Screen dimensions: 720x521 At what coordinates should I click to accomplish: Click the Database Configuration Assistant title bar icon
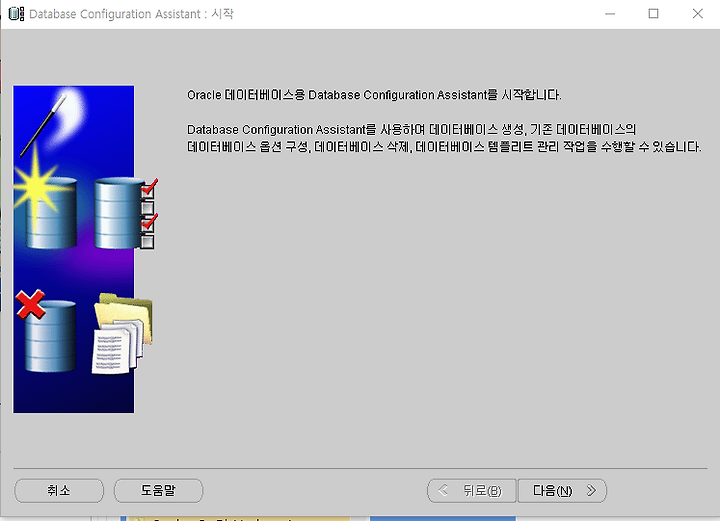coord(17,14)
